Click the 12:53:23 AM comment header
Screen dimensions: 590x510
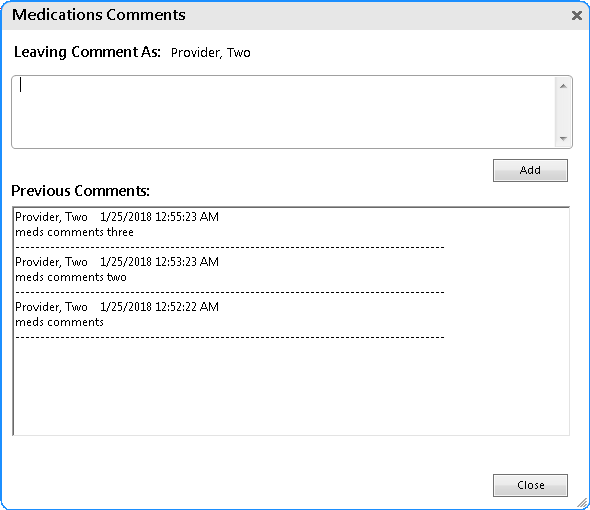(x=117, y=262)
